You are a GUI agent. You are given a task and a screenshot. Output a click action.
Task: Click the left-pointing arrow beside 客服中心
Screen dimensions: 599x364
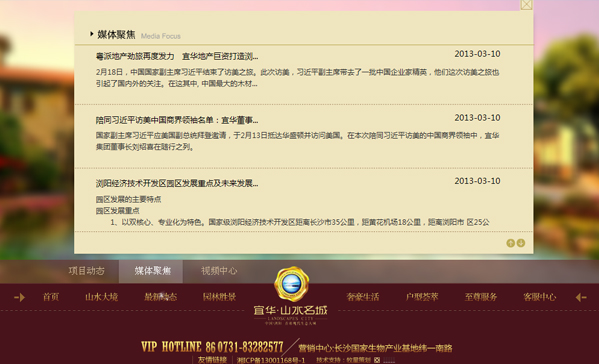click(581, 297)
